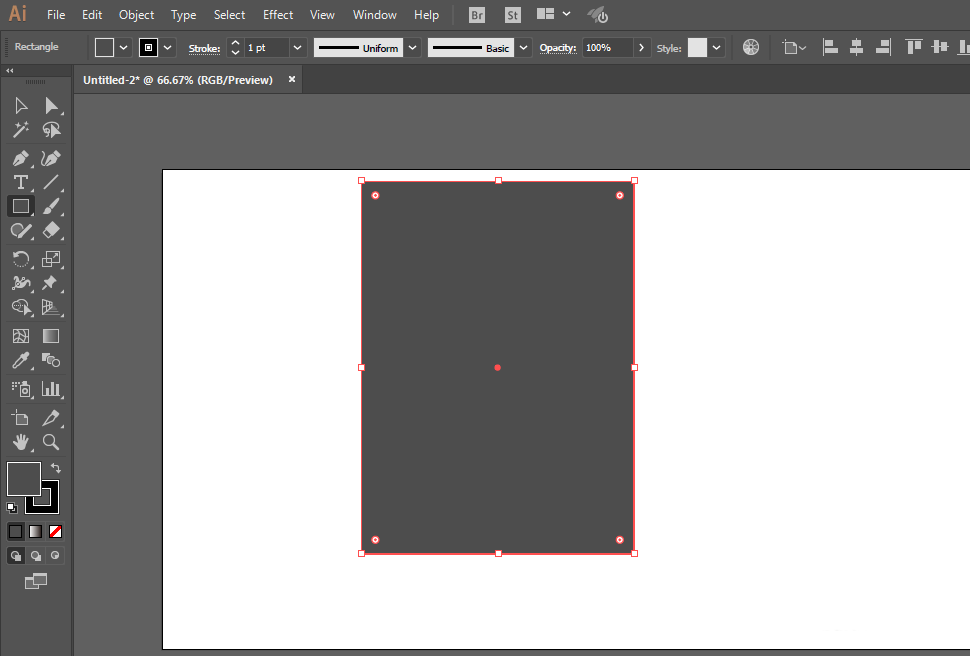The height and width of the screenshot is (656, 970).
Task: Apply solid Color mode button
Action: point(15,532)
